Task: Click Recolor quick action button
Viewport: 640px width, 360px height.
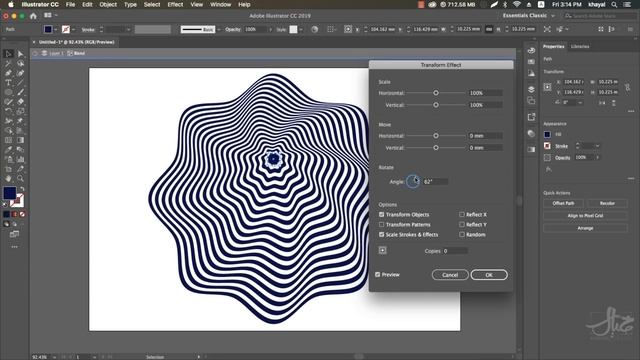Action: [607, 203]
